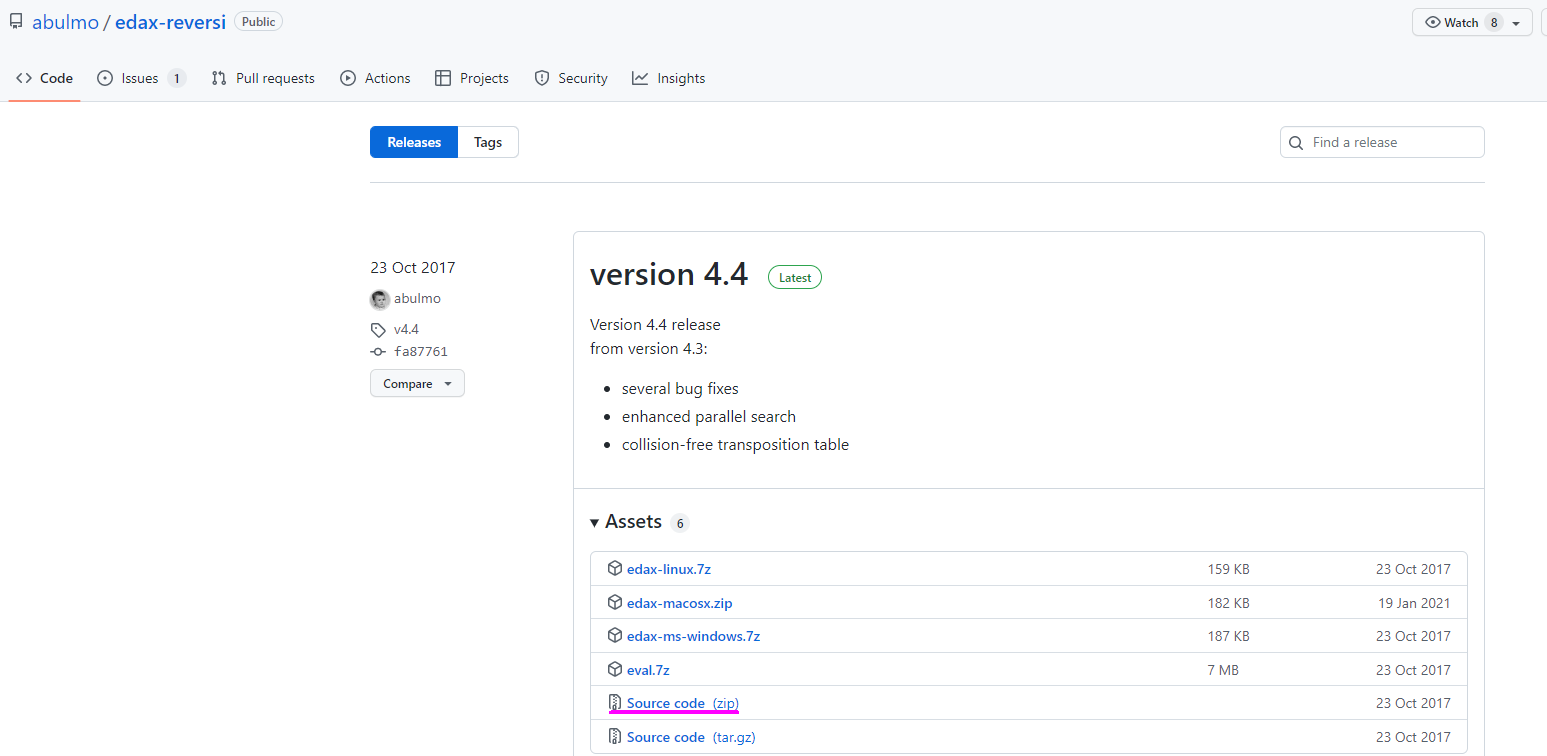This screenshot has height=756, width=1547.
Task: Click the Watch button
Action: click(1472, 22)
